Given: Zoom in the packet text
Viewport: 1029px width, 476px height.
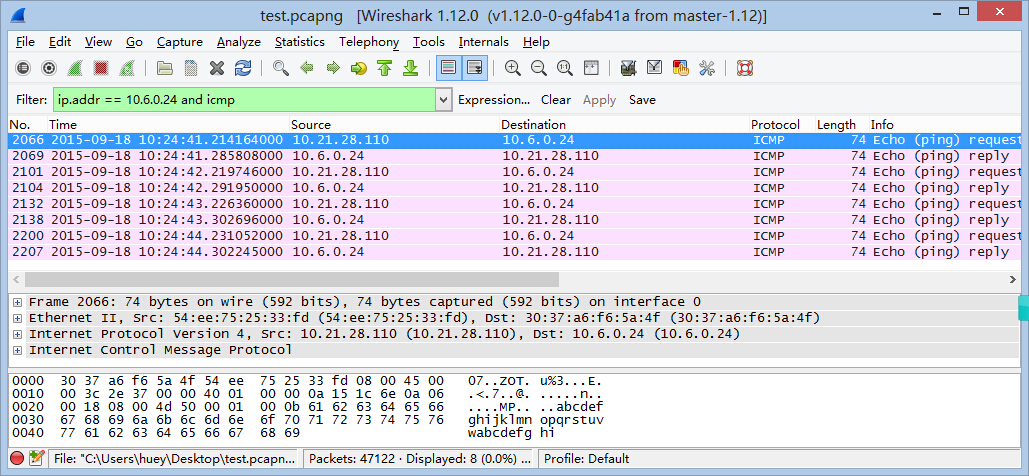Looking at the screenshot, I should pos(513,68).
